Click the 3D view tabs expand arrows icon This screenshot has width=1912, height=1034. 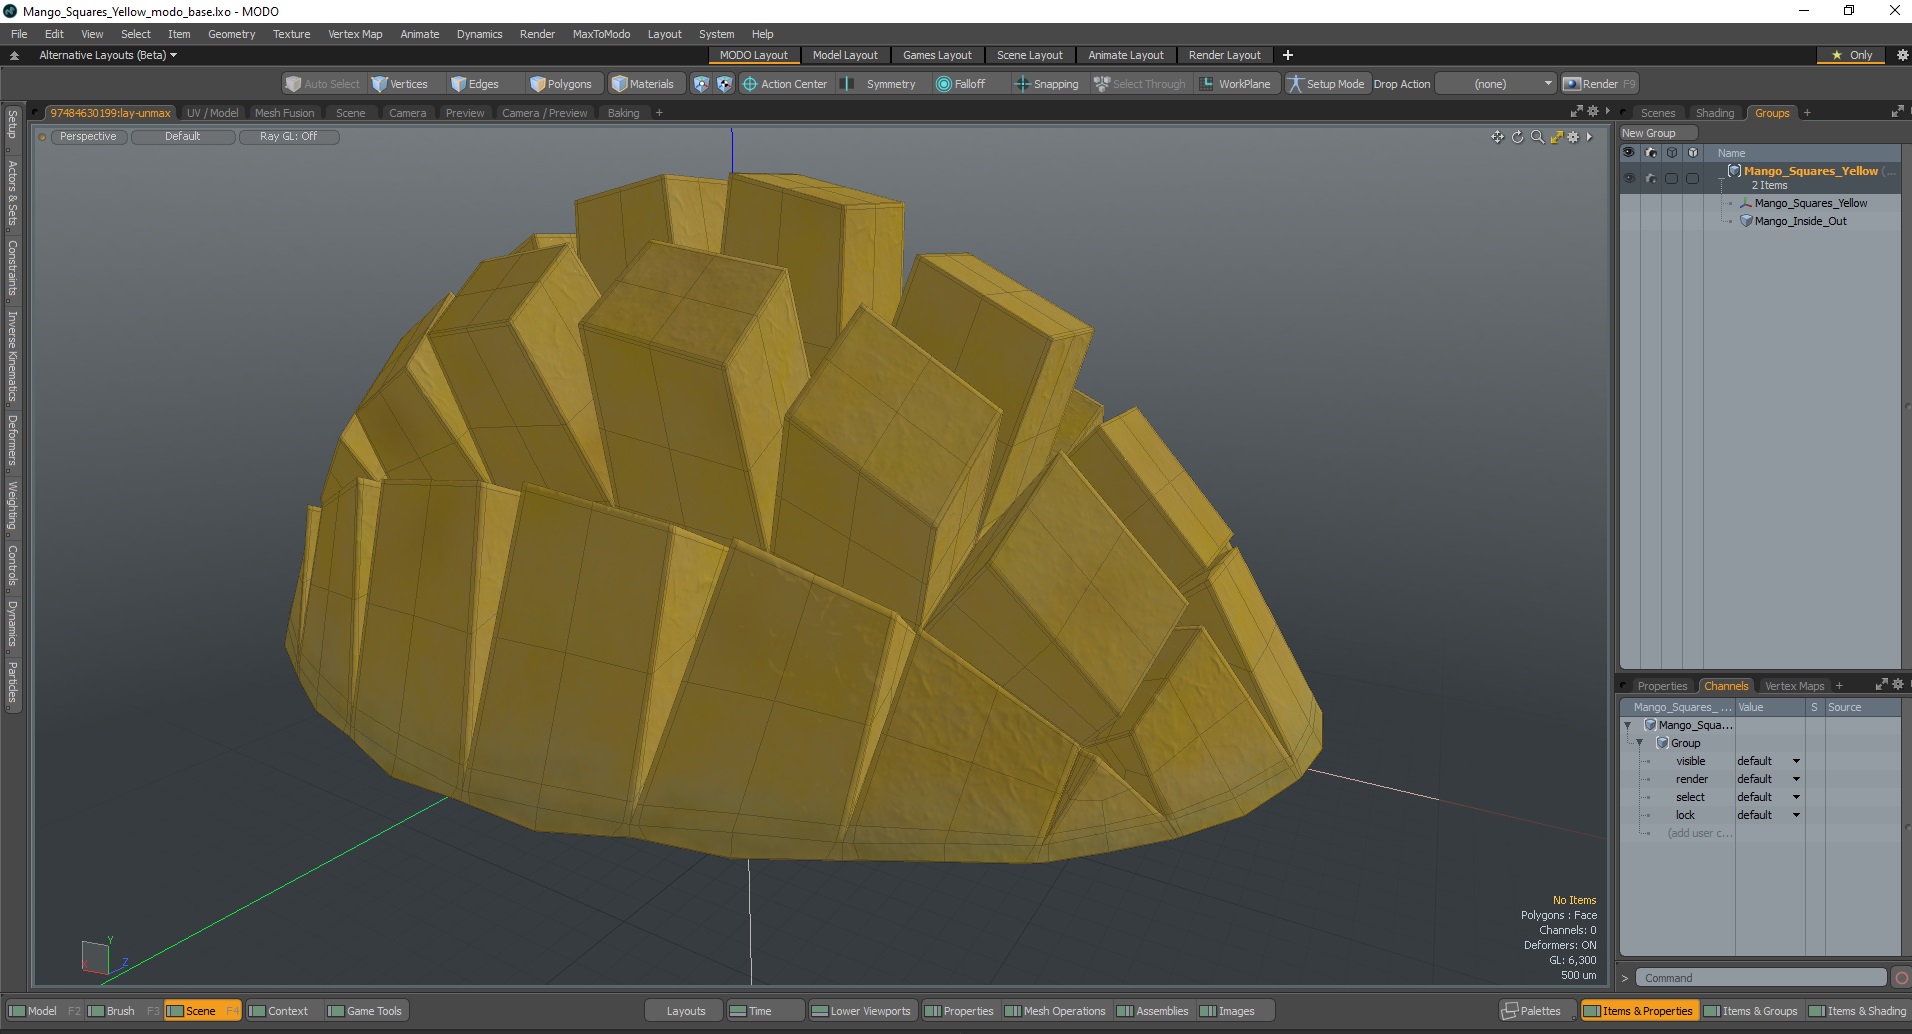point(1577,111)
